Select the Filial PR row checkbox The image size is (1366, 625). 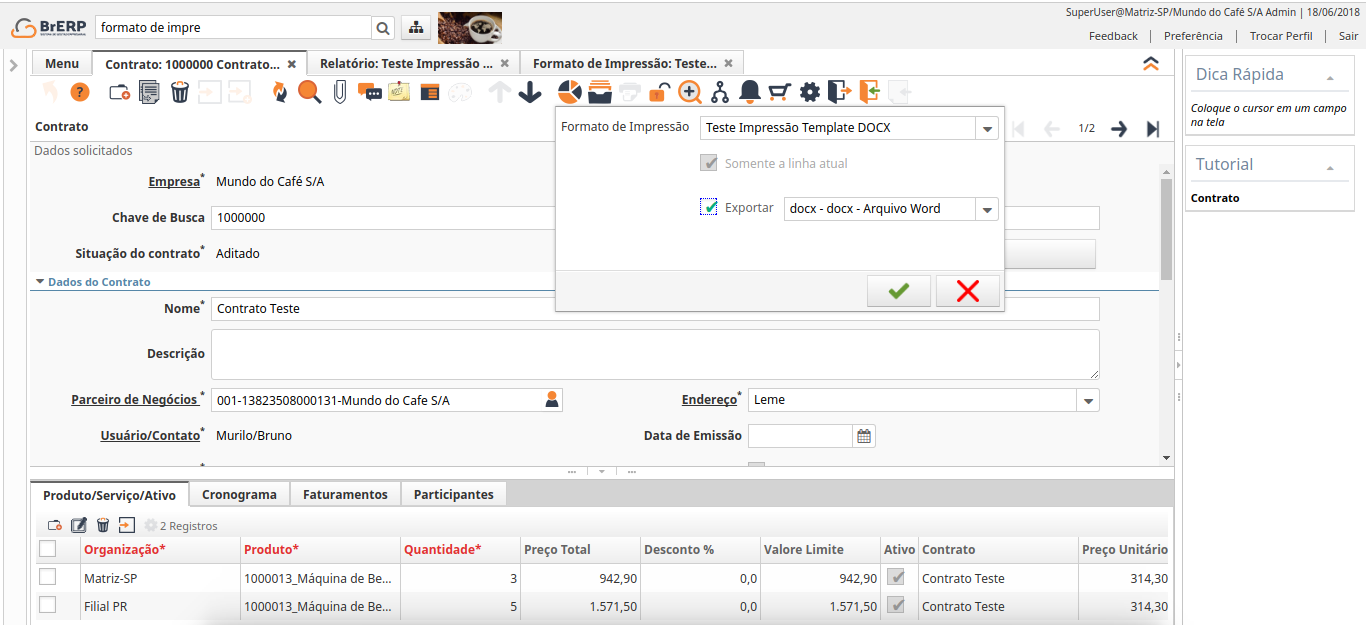tap(47, 605)
